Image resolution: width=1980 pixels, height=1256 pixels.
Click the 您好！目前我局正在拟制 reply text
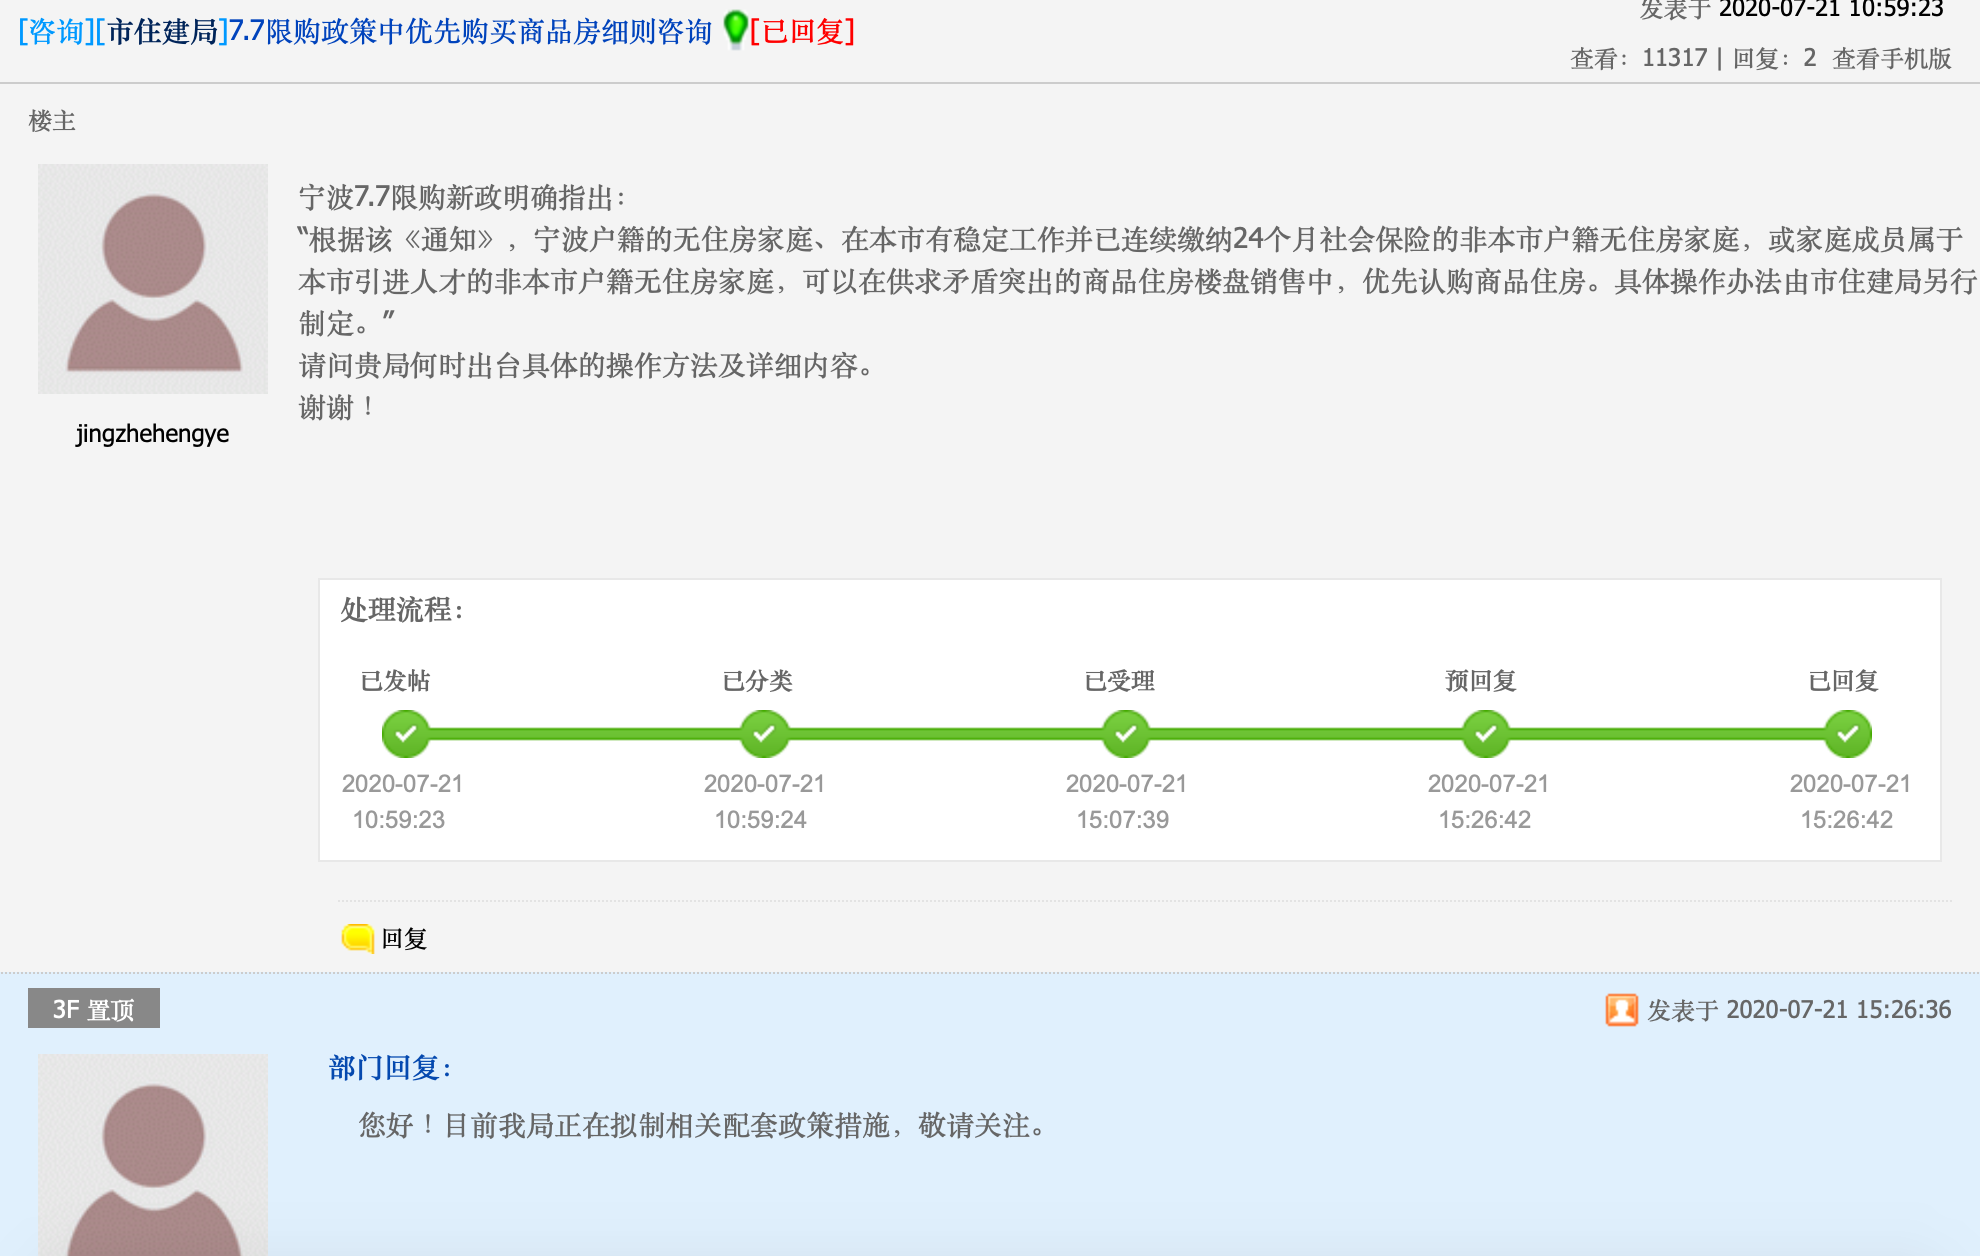[x=703, y=1126]
